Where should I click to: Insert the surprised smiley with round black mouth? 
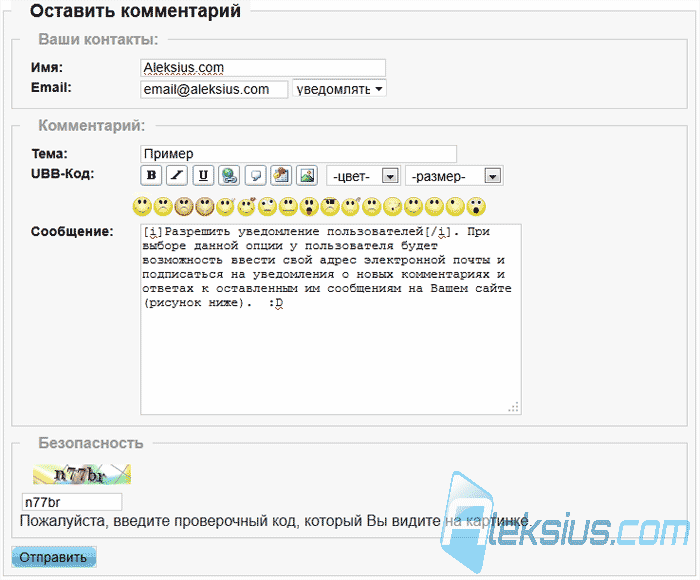pyautogui.click(x=476, y=207)
